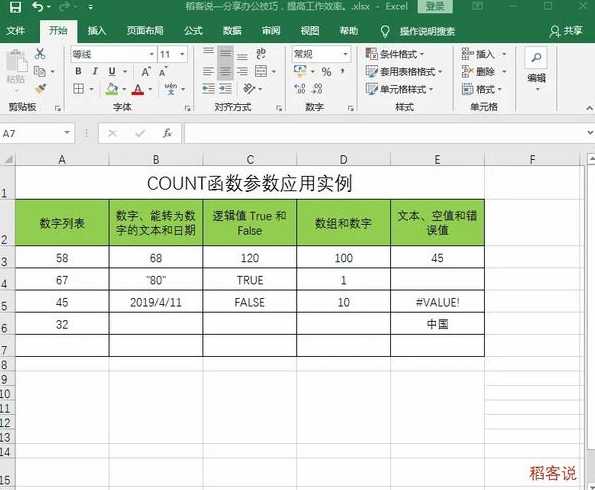Select cell containing #VALUE!
595x490 pixels.
pos(437,302)
